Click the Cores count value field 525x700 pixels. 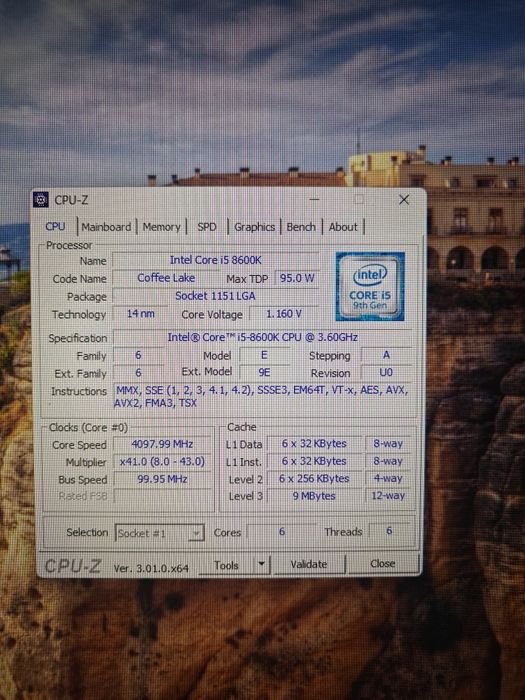click(282, 531)
